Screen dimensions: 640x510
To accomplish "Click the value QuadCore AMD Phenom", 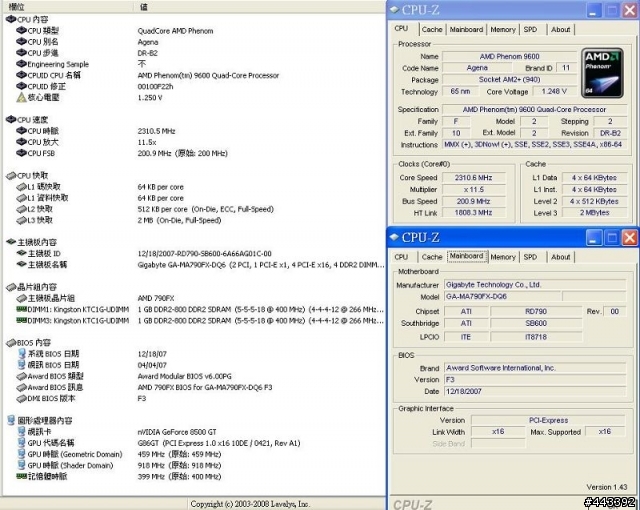I will pyautogui.click(x=175, y=31).
